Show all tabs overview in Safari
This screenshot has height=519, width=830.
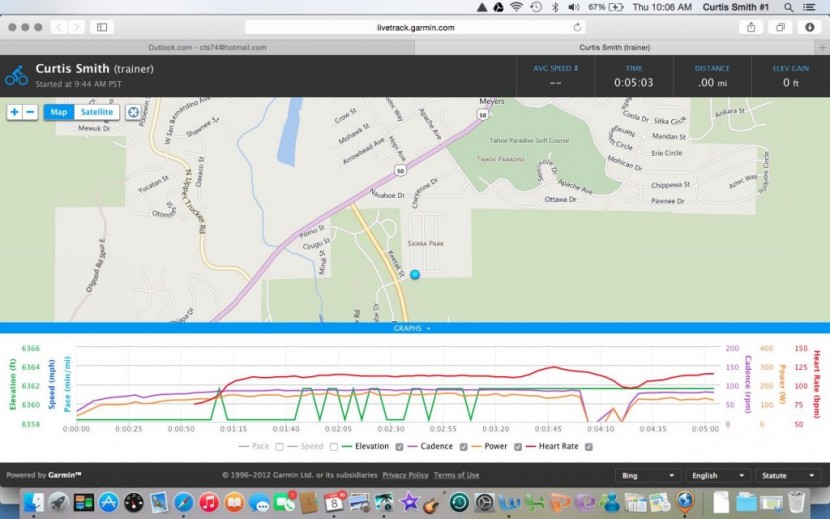[x=780, y=27]
